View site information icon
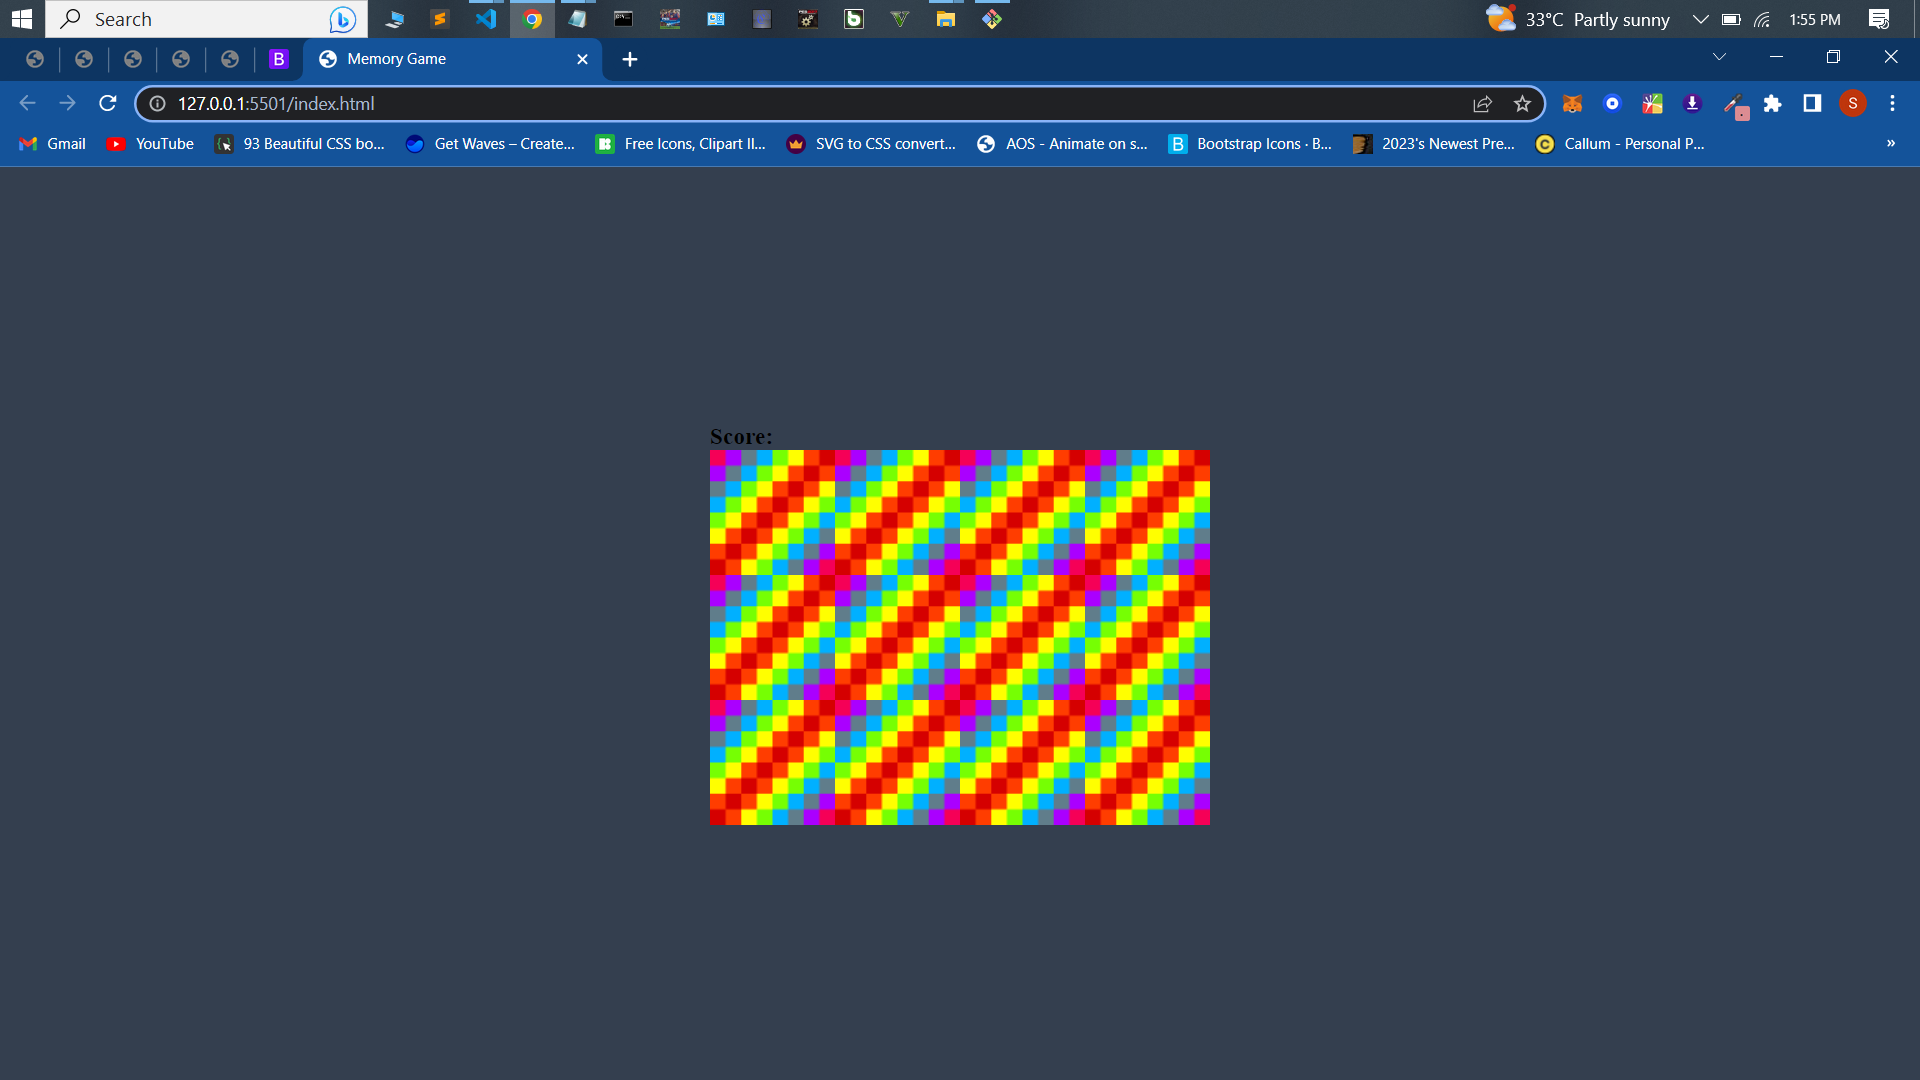The height and width of the screenshot is (1080, 1920). 157,103
